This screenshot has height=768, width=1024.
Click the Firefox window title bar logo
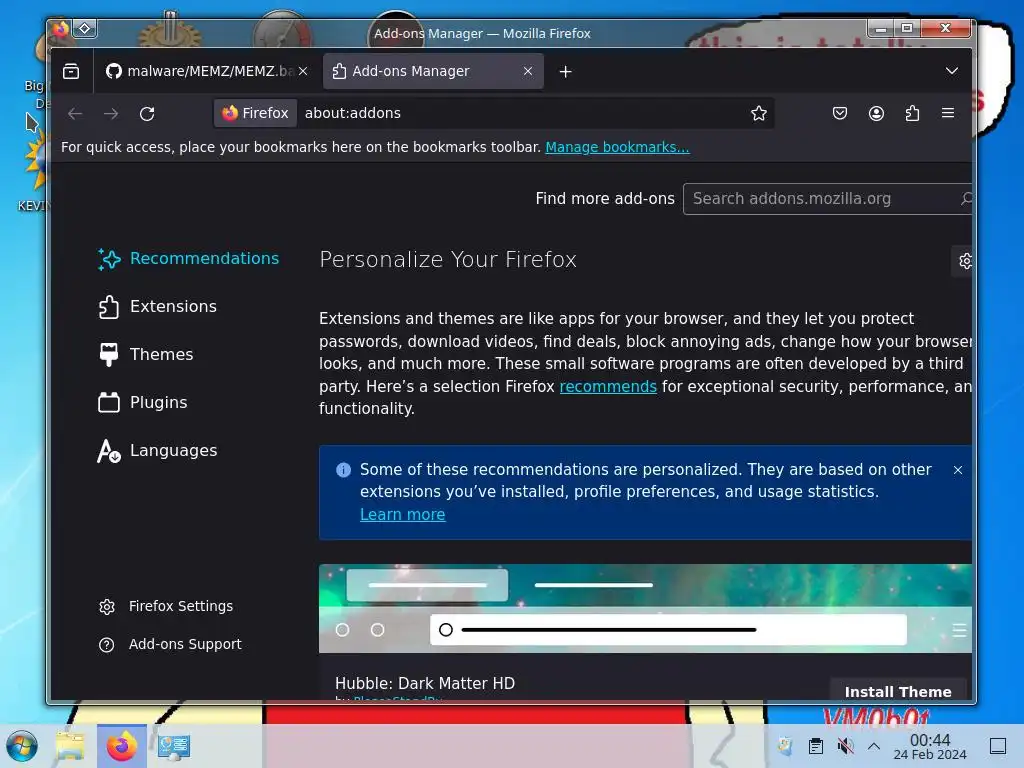[61, 29]
